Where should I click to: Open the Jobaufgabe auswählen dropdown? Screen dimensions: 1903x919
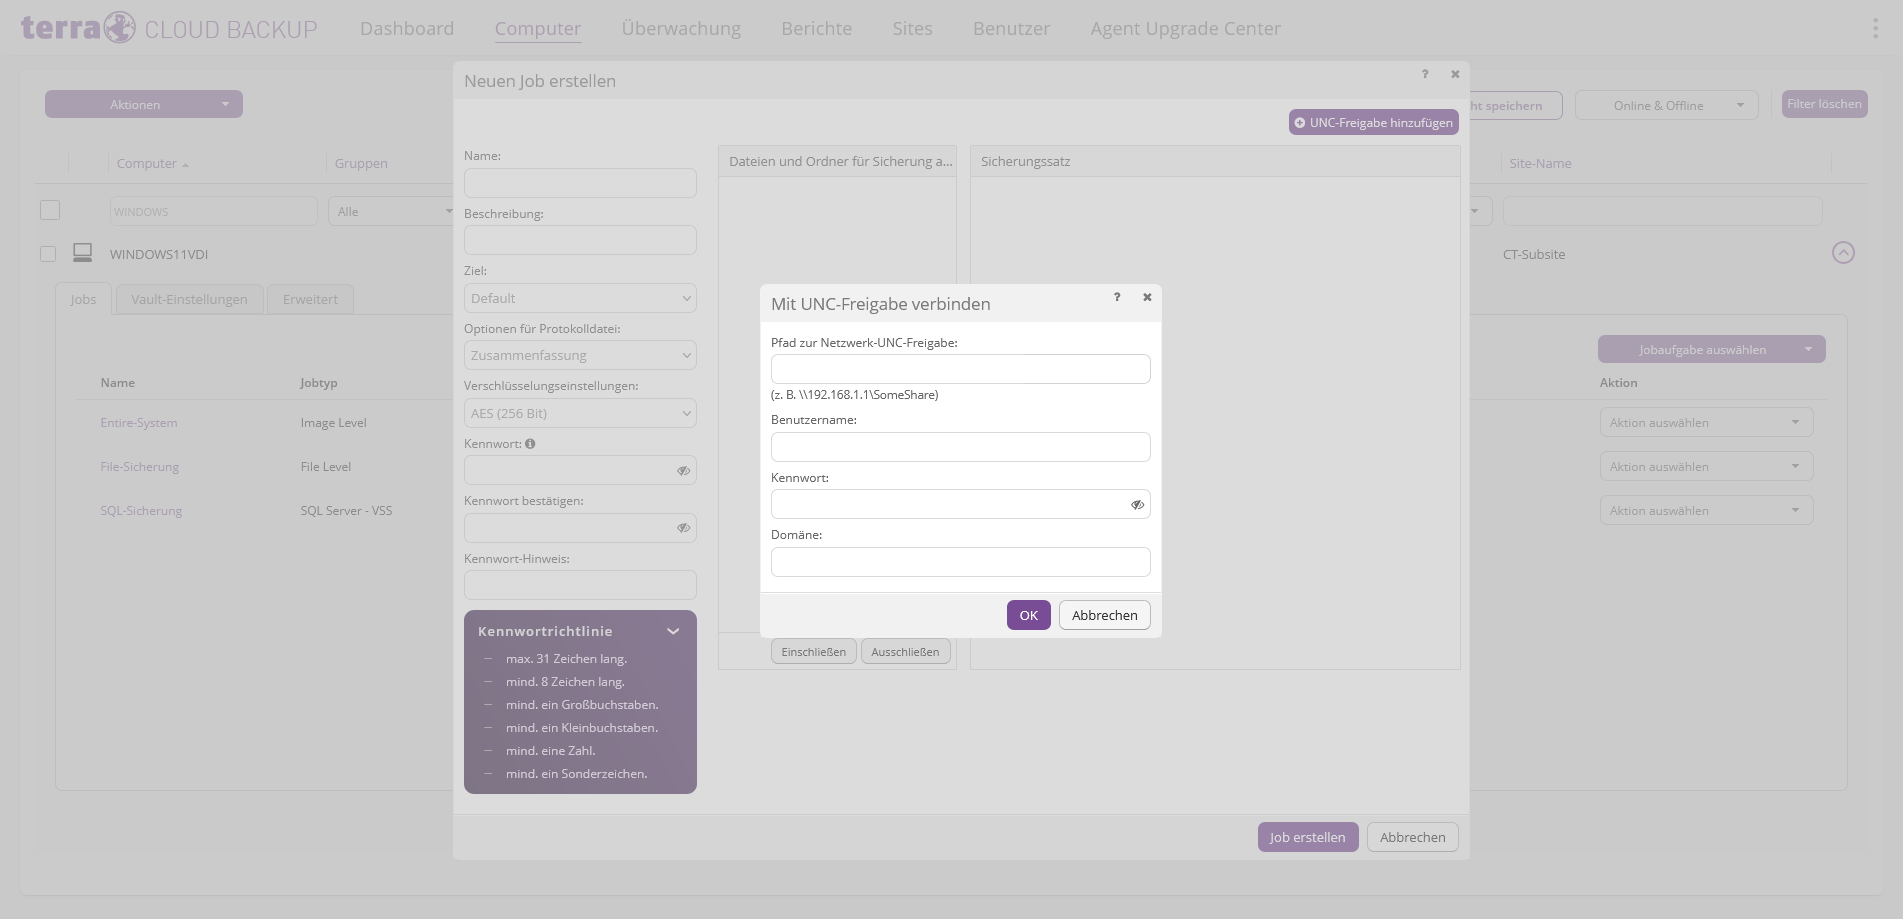coord(1711,349)
